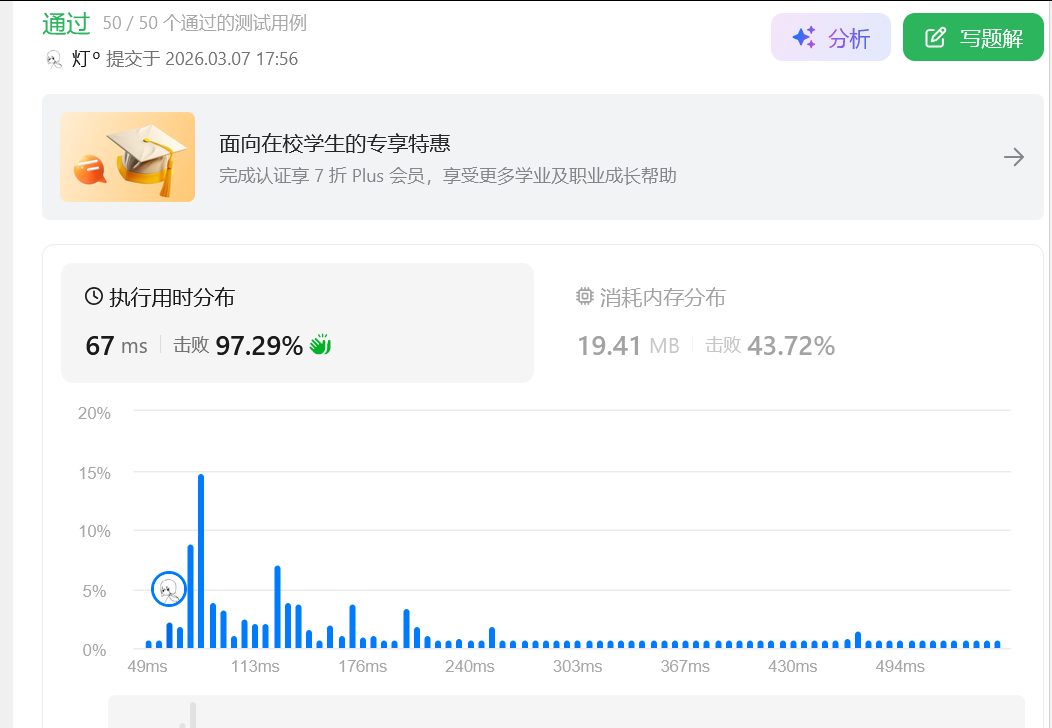The image size is (1052, 728).
Task: Click the mini chart range slider at bottom
Action: point(566,712)
